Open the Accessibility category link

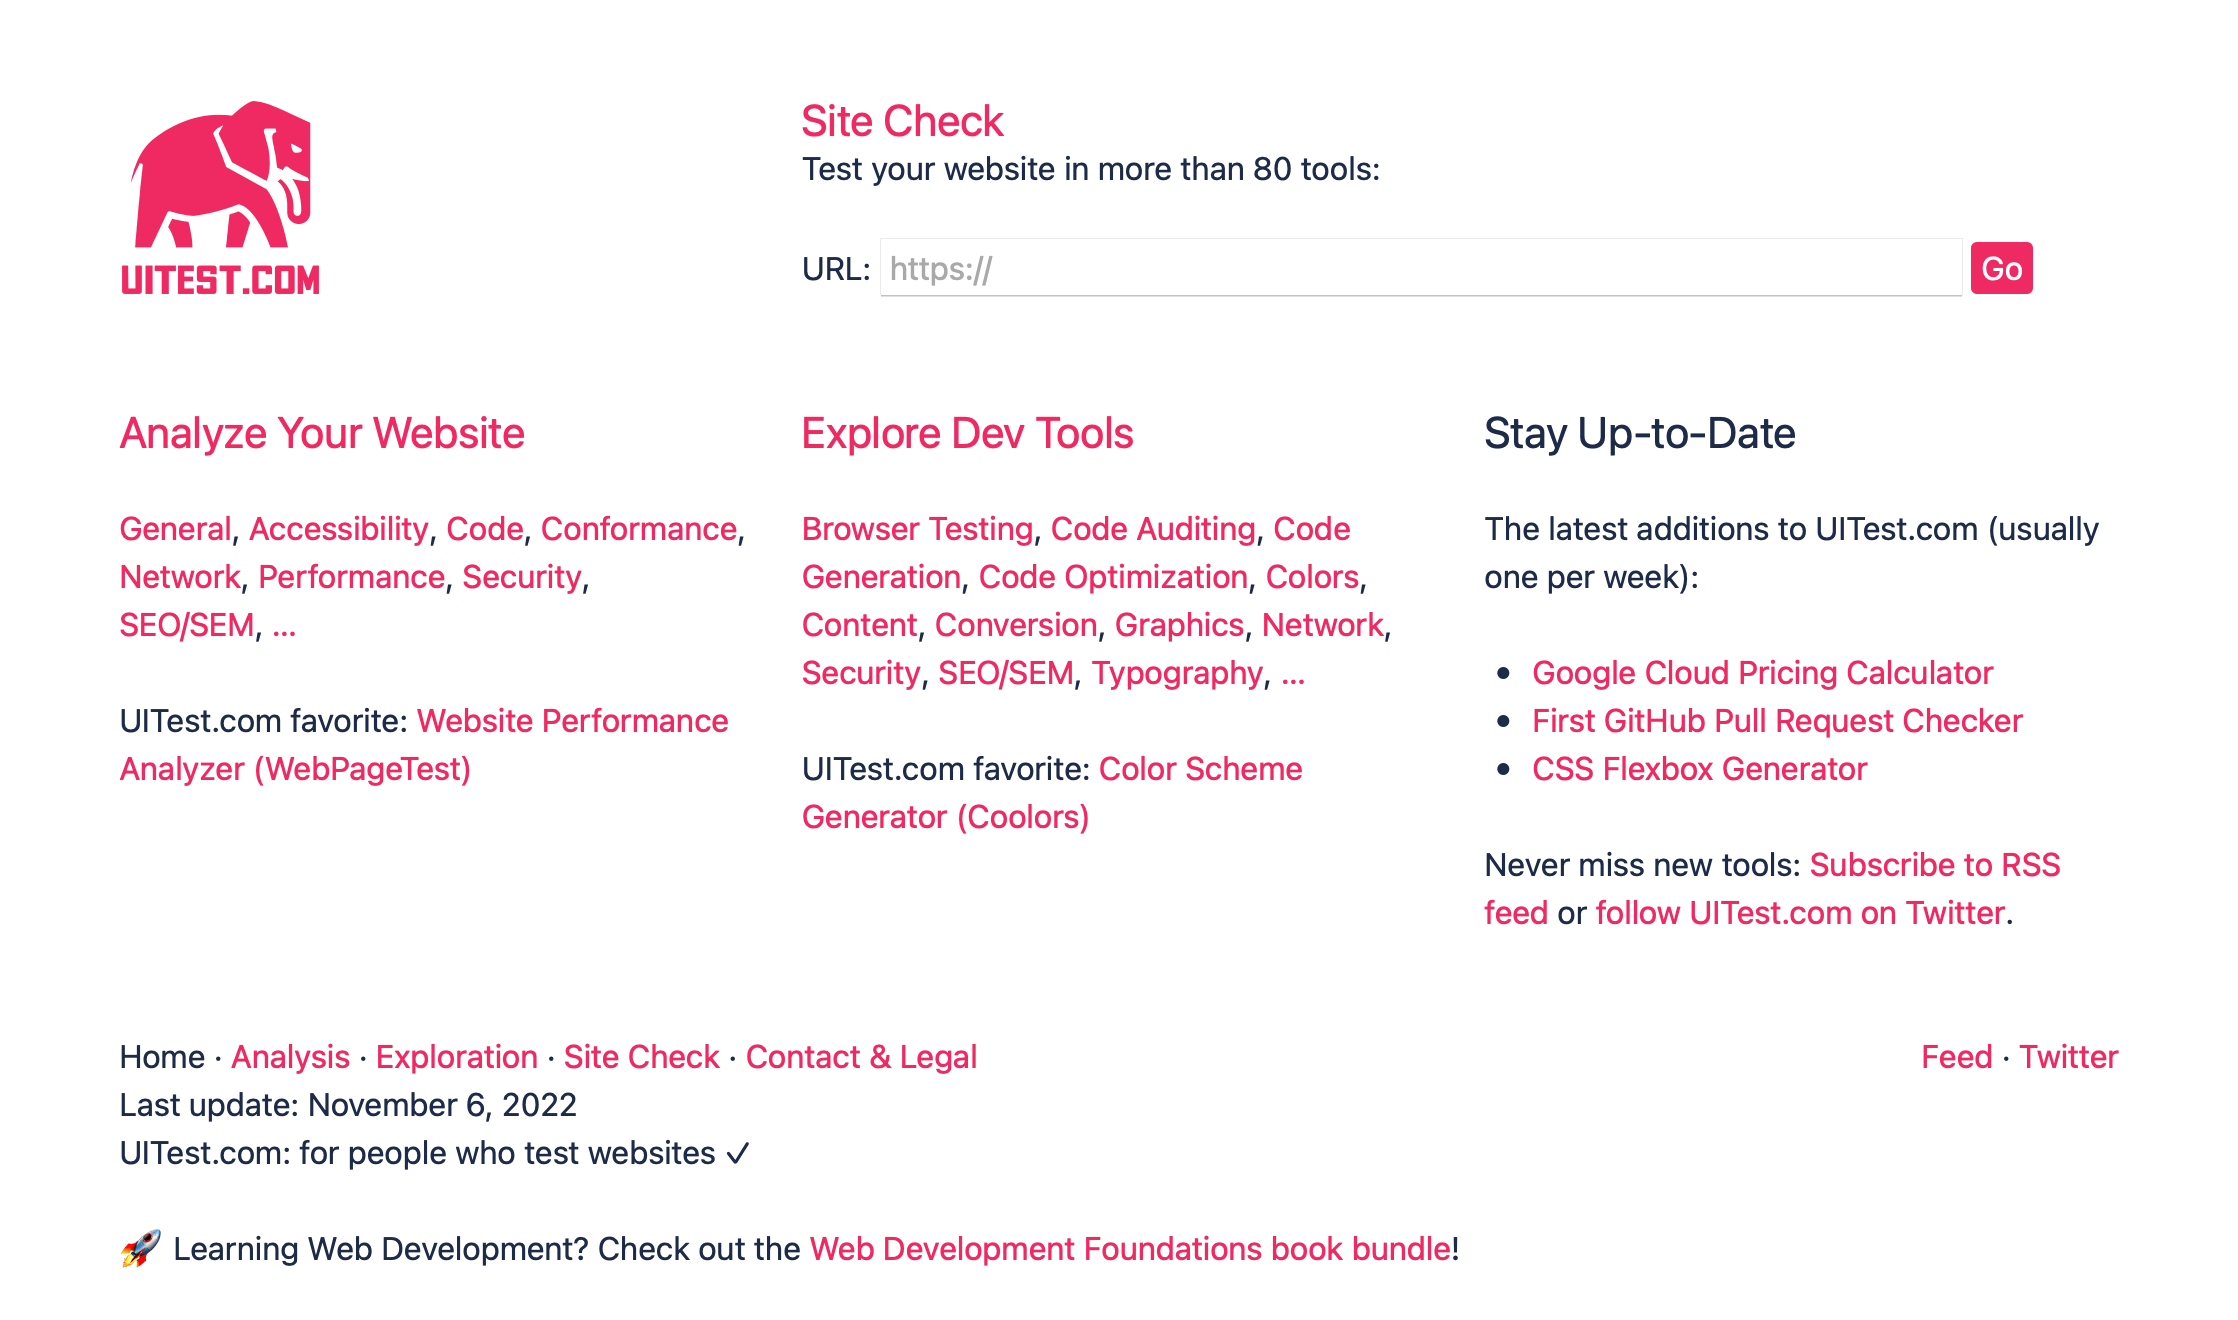(x=339, y=529)
